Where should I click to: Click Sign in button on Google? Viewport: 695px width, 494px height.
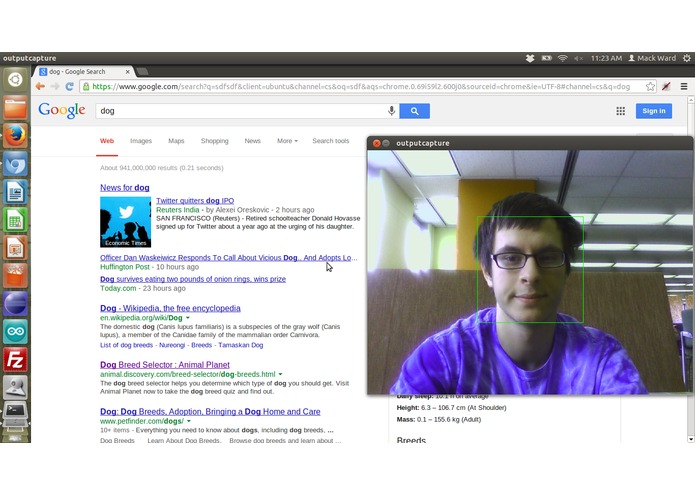click(x=654, y=111)
